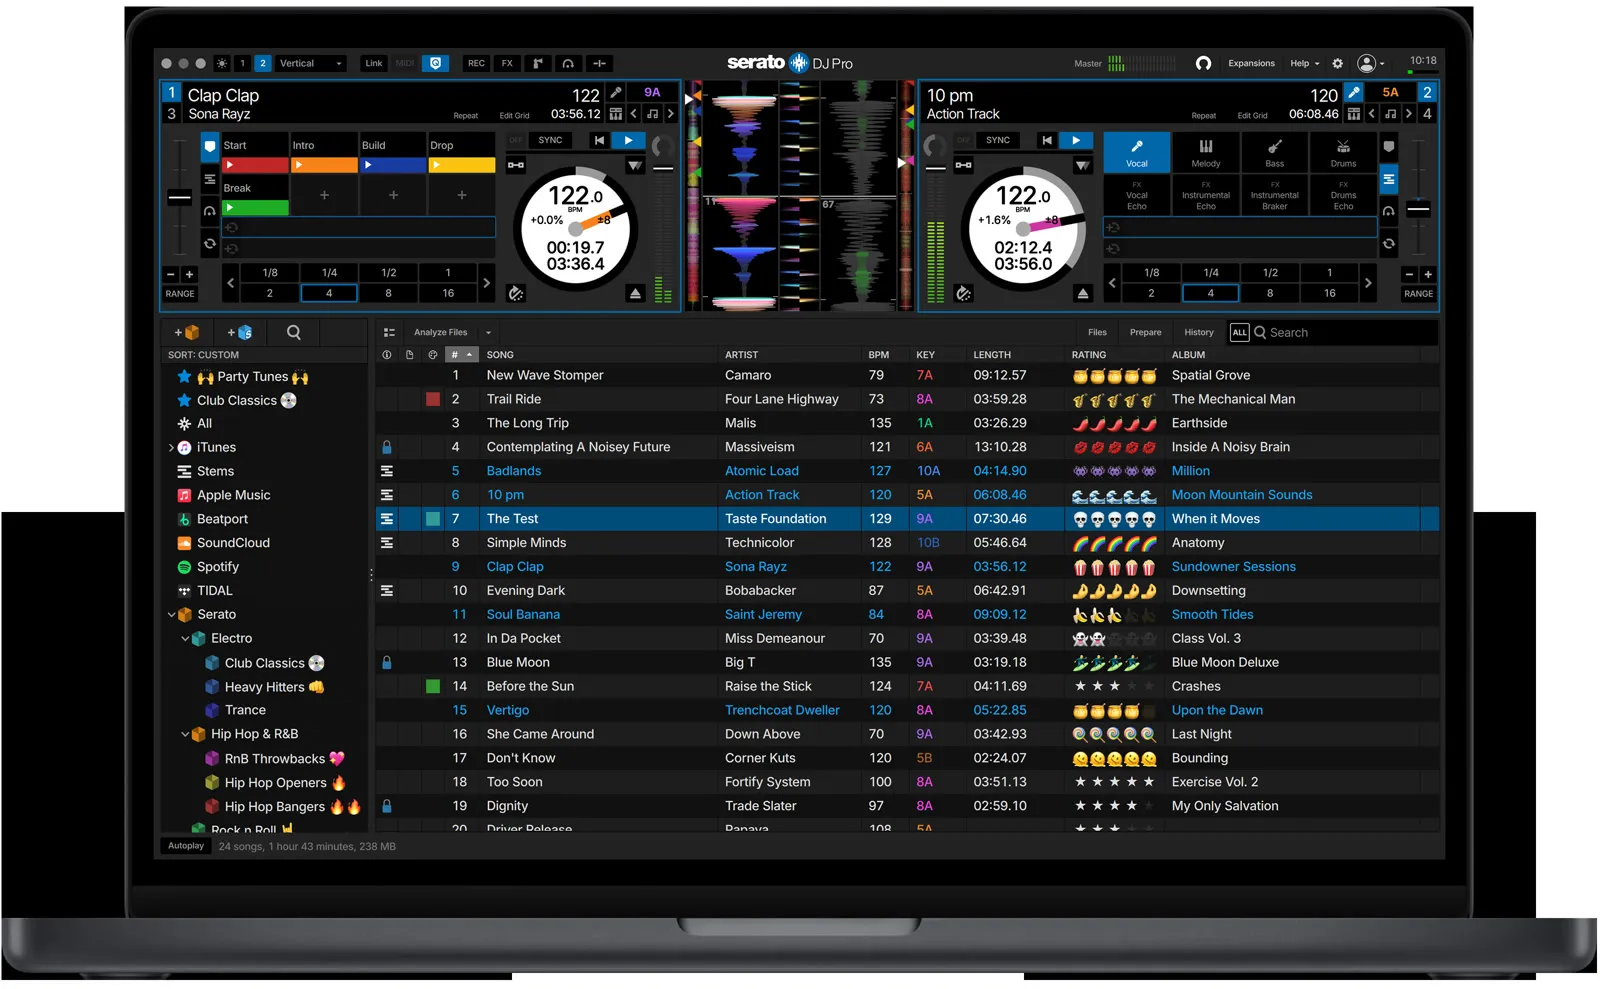
Task: Click the RANGE button on deck 1
Action: click(x=180, y=294)
